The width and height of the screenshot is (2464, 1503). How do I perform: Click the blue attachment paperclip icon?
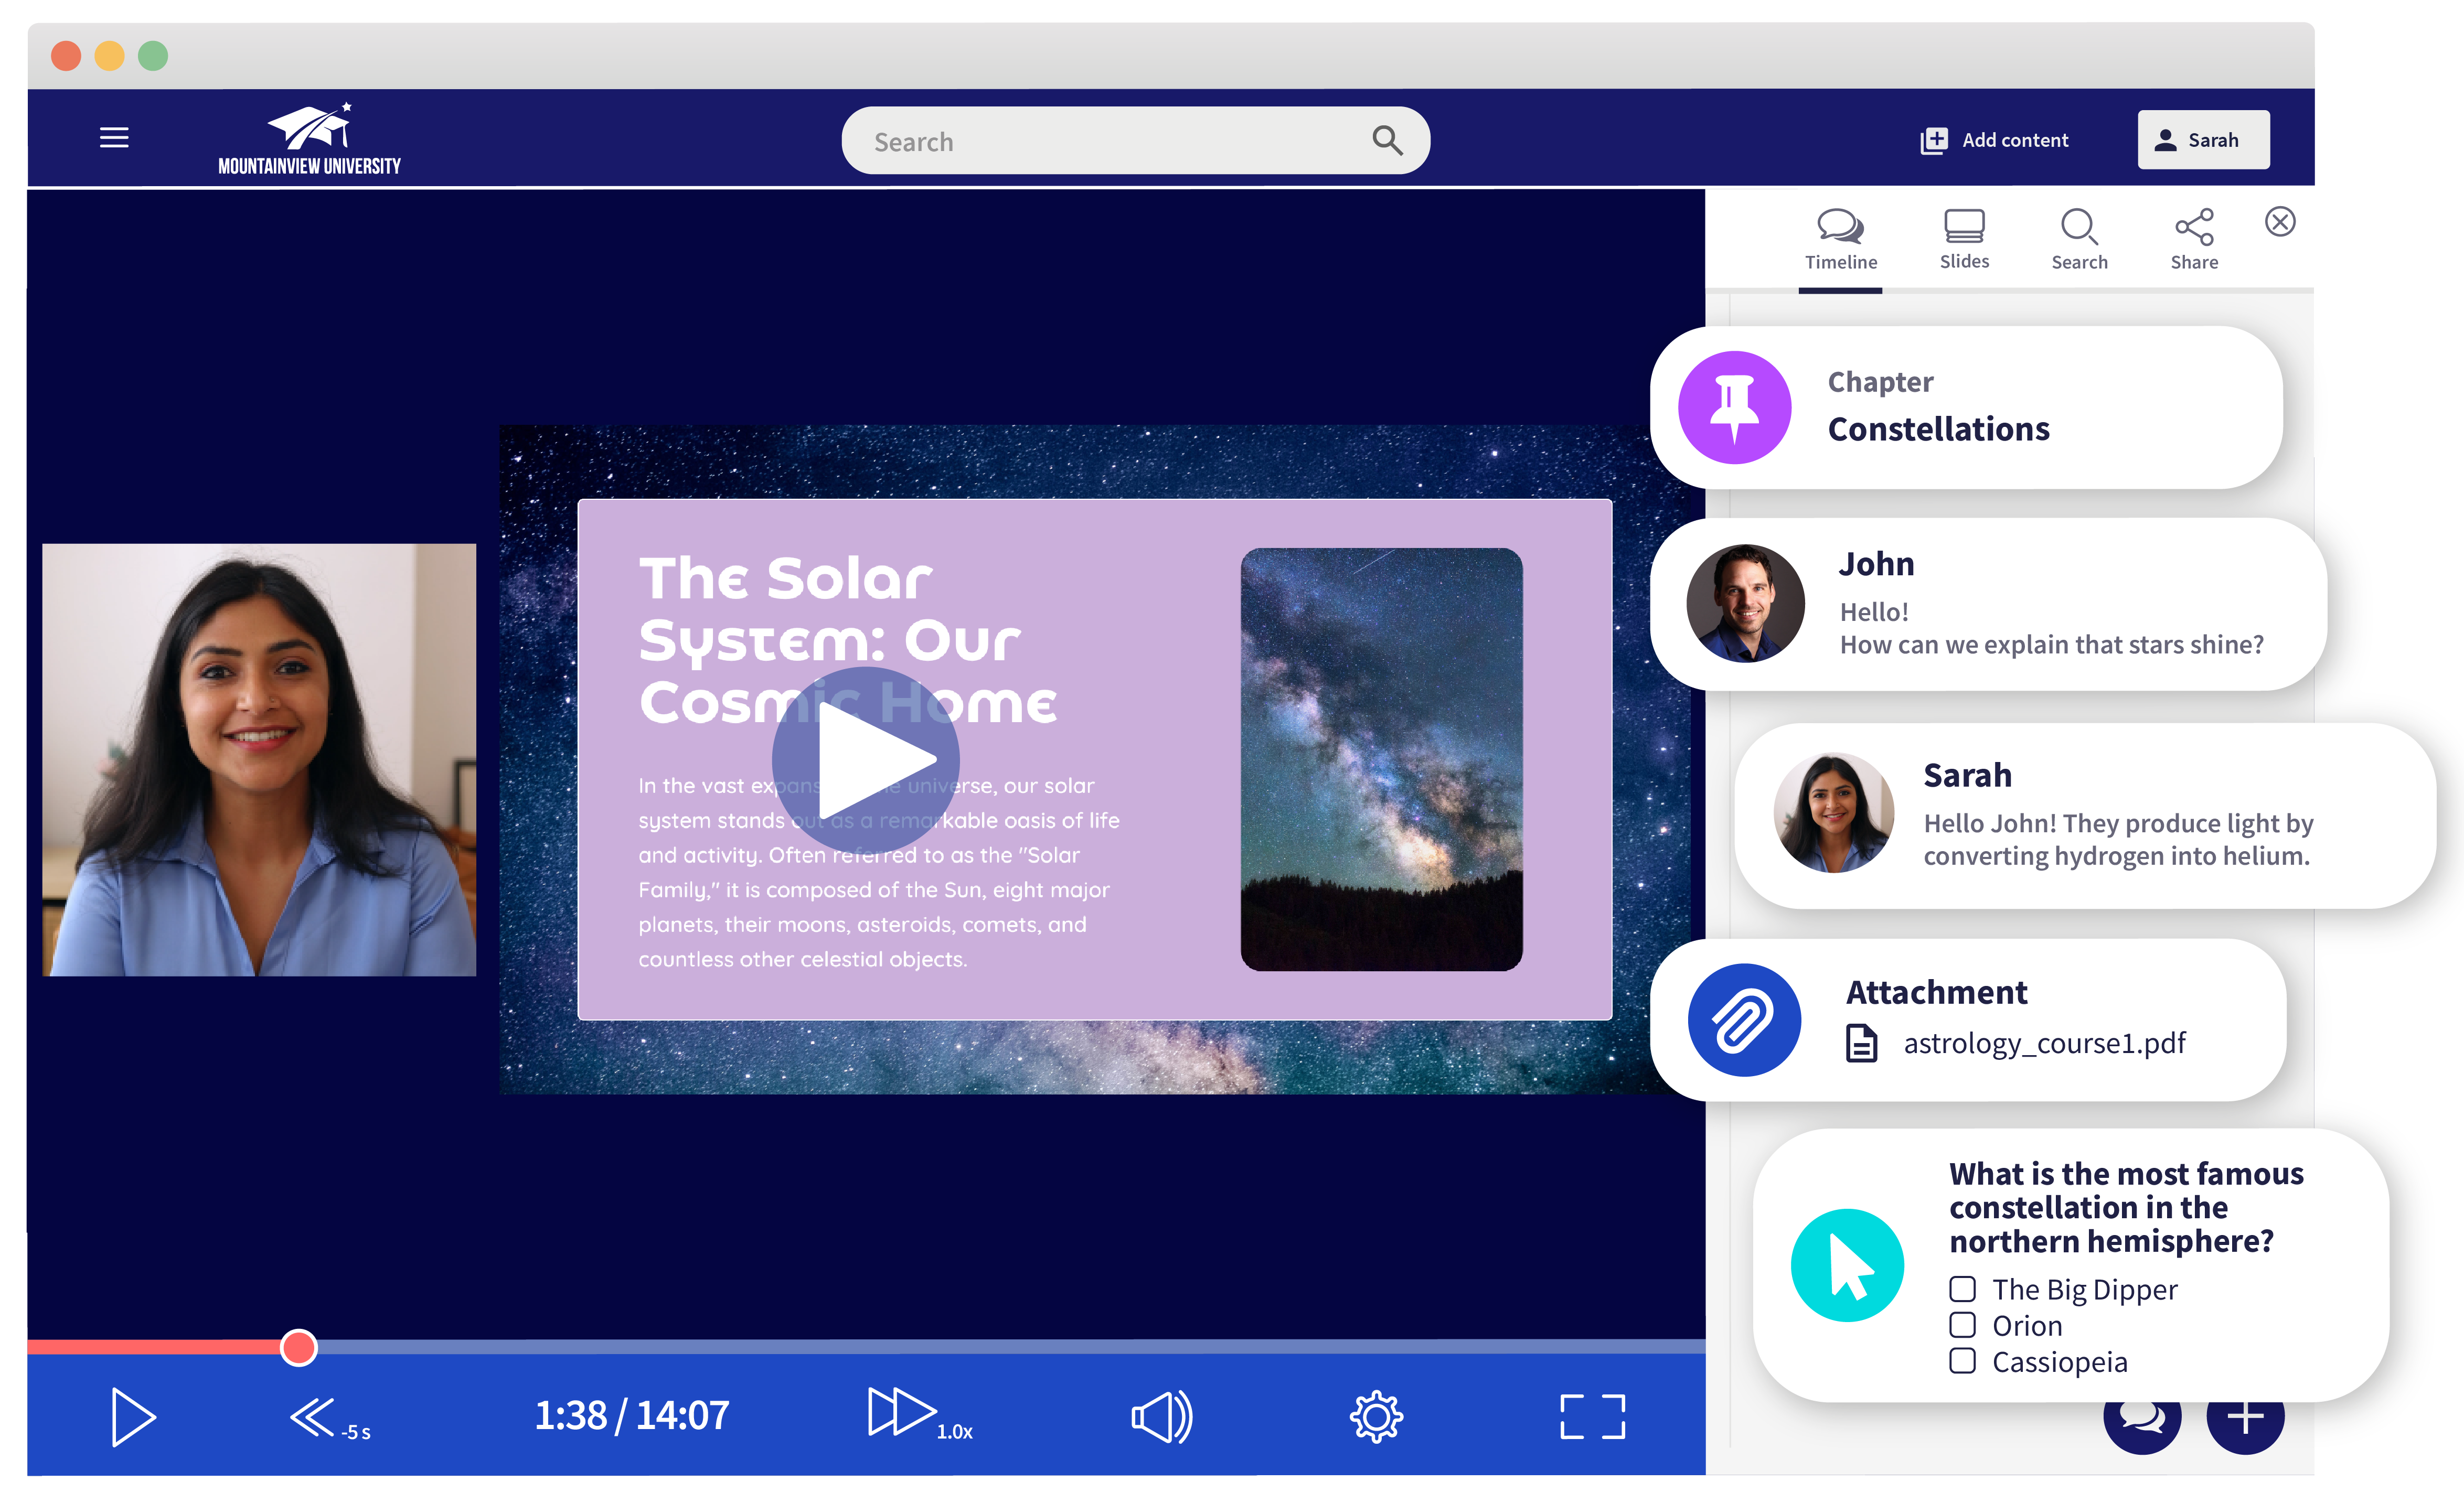(1744, 1020)
